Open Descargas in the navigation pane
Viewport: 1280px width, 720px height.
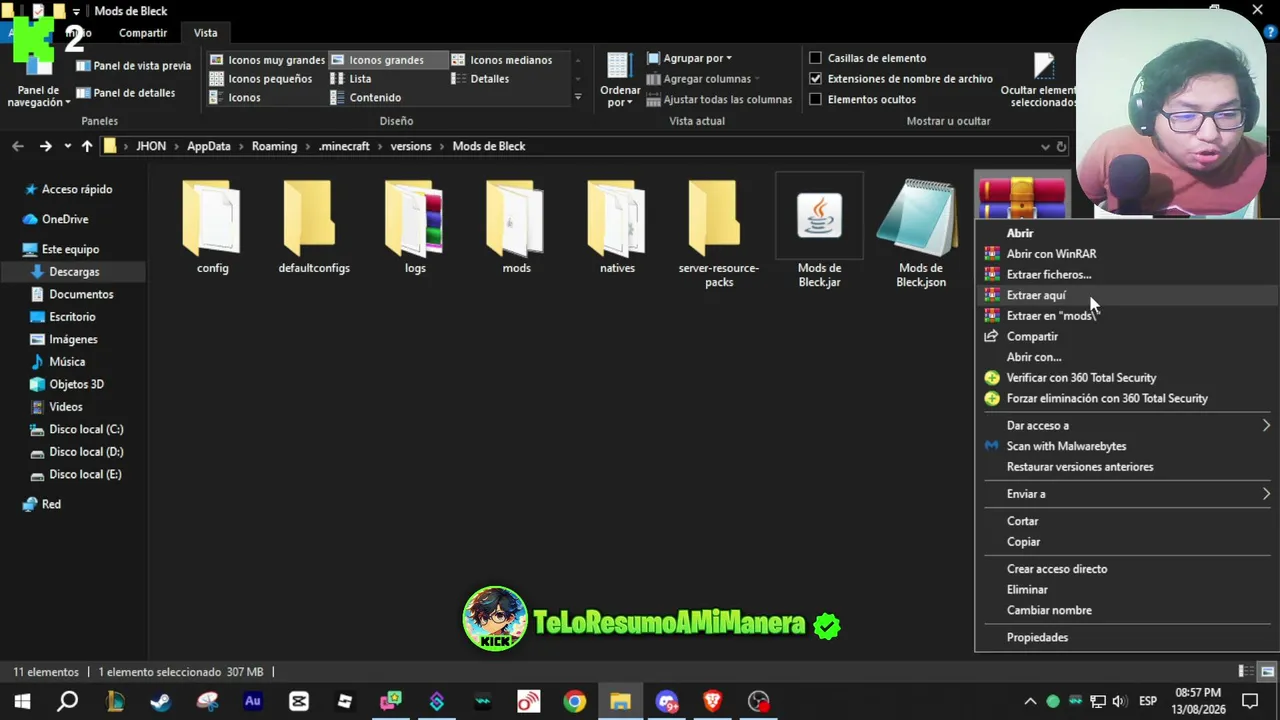(x=74, y=272)
